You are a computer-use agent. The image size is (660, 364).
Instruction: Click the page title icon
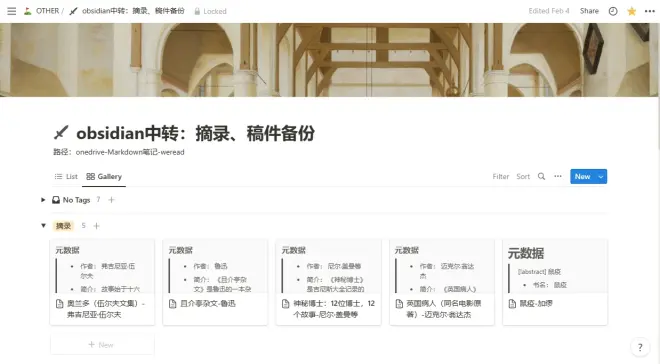[61, 133]
